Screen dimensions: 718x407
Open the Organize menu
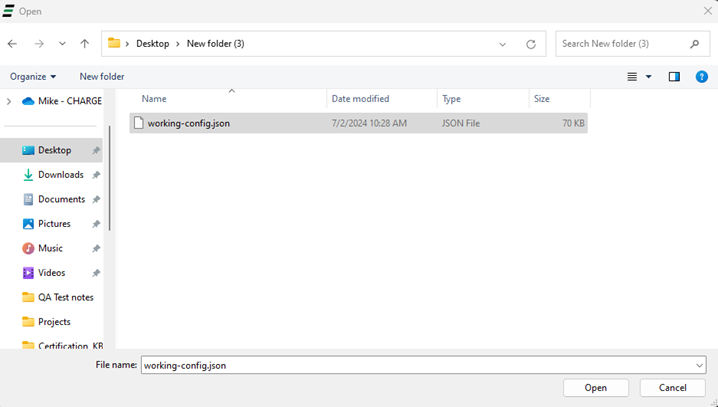click(33, 76)
